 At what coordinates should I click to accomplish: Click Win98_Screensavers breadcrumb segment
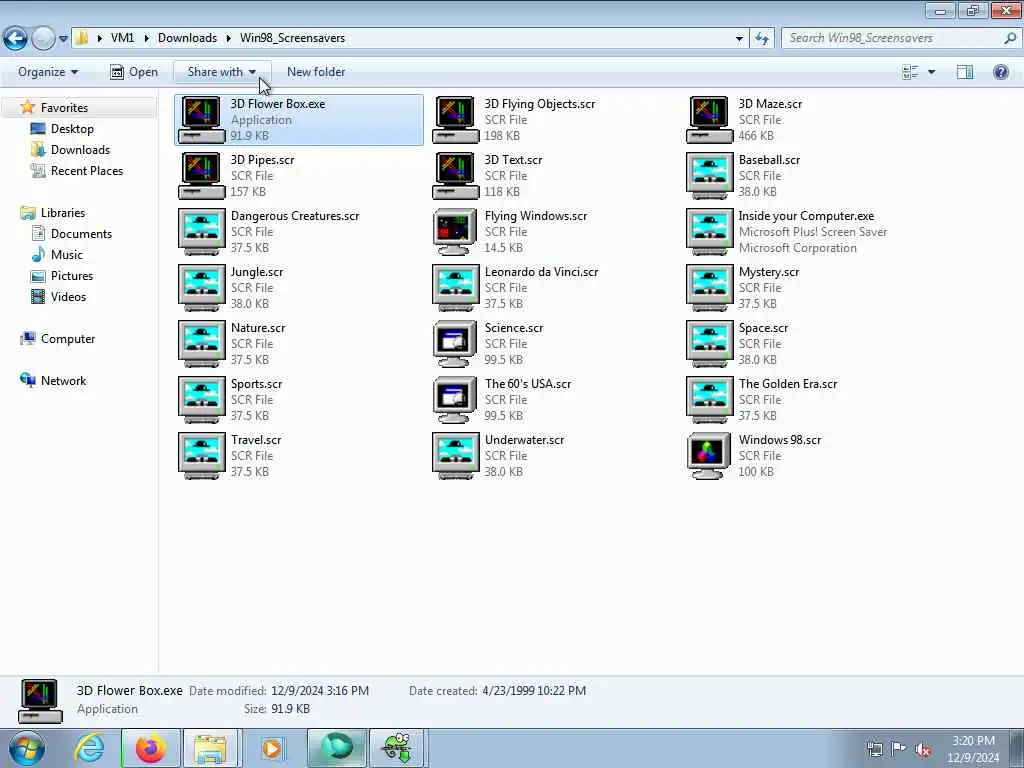tap(293, 38)
